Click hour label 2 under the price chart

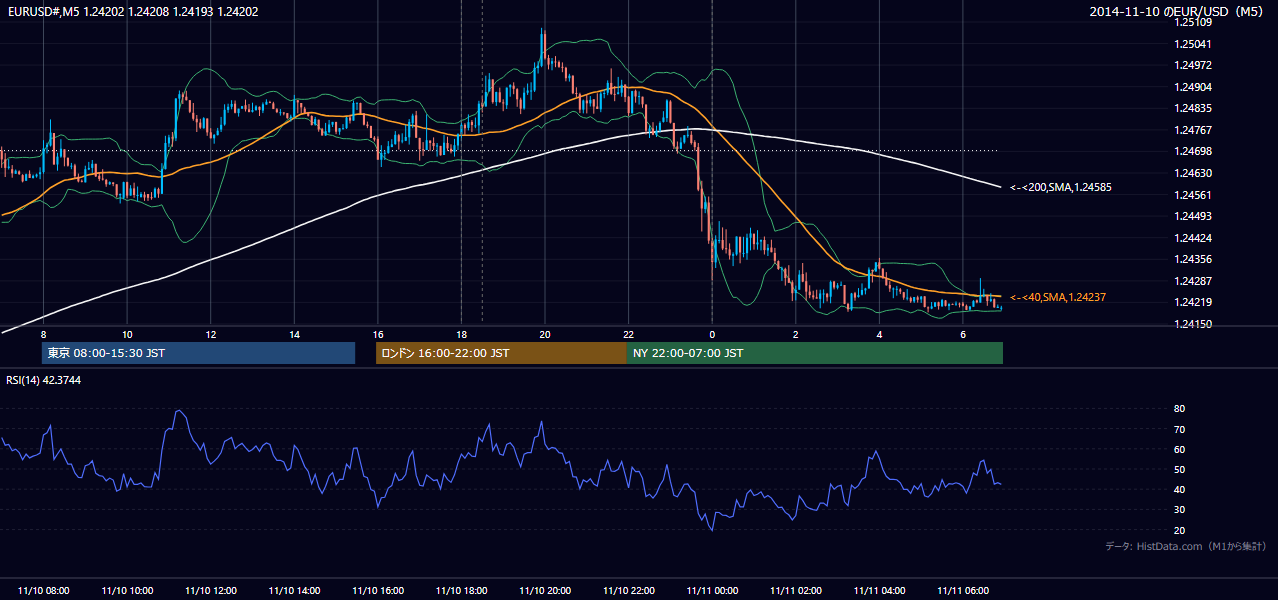click(795, 334)
